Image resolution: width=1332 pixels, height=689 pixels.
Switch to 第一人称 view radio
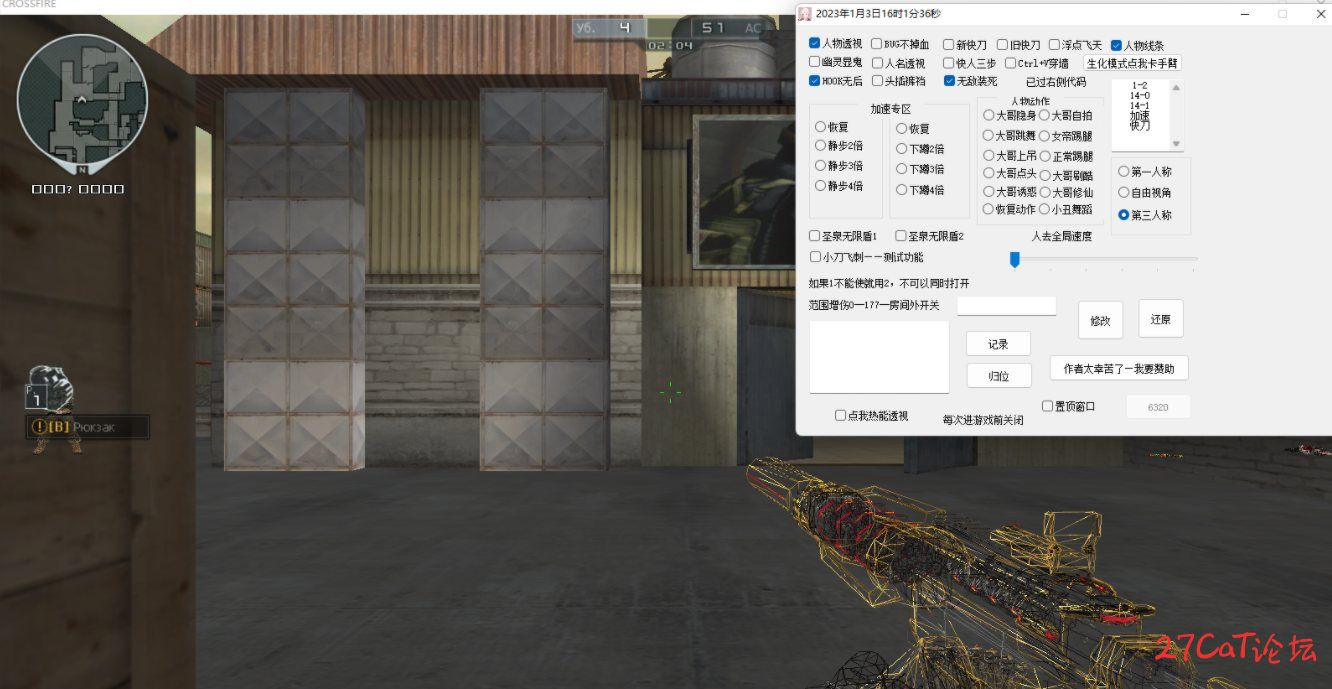click(x=1124, y=171)
